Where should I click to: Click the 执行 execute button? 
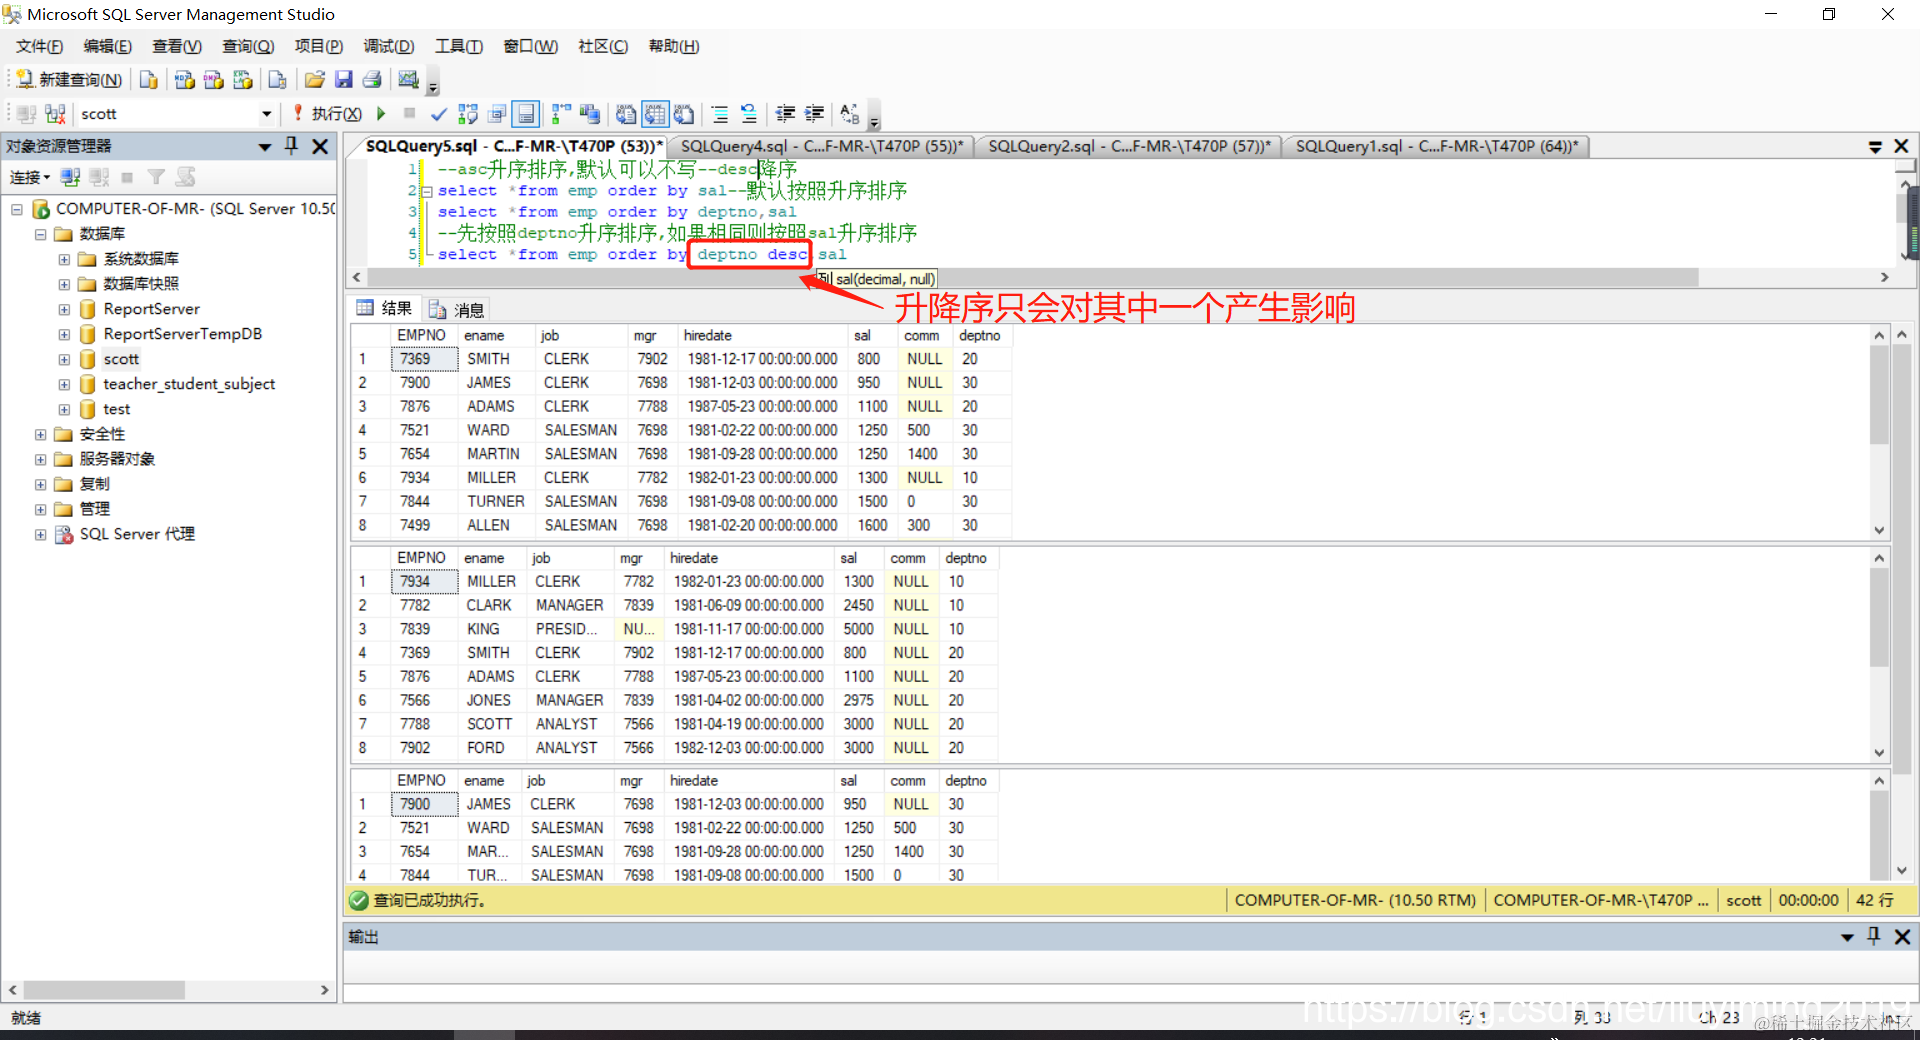327,114
